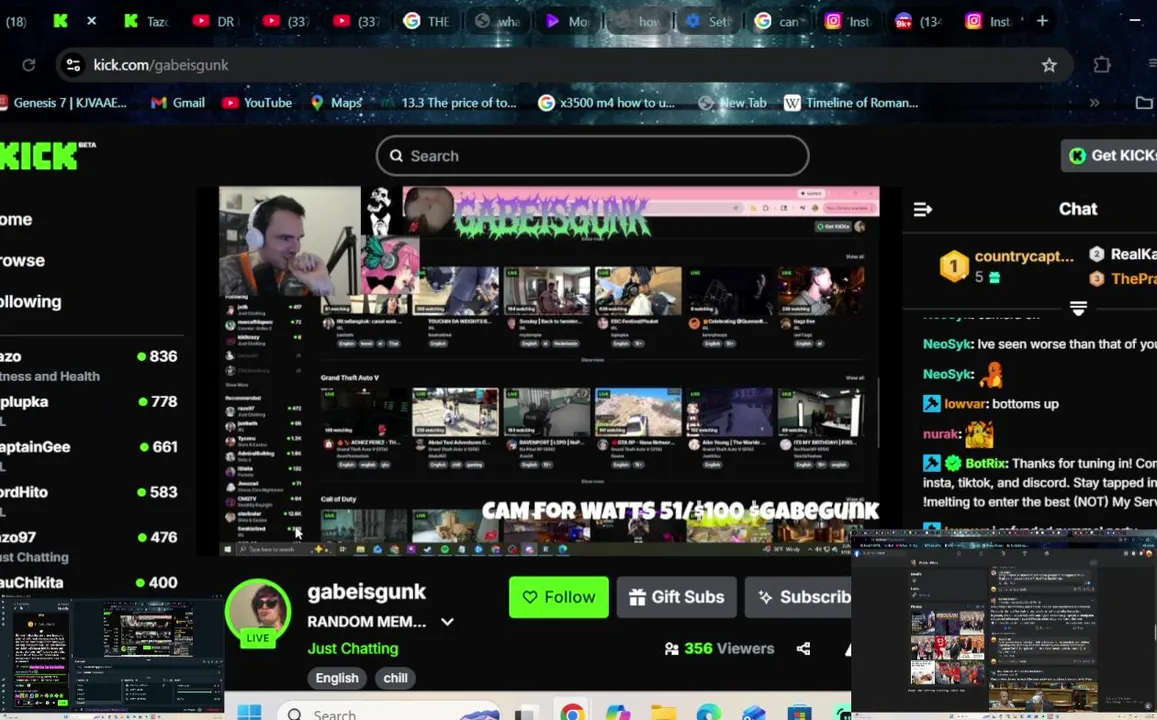Open the channel with 583 viewers
The image size is (1157, 720).
[x=89, y=500]
